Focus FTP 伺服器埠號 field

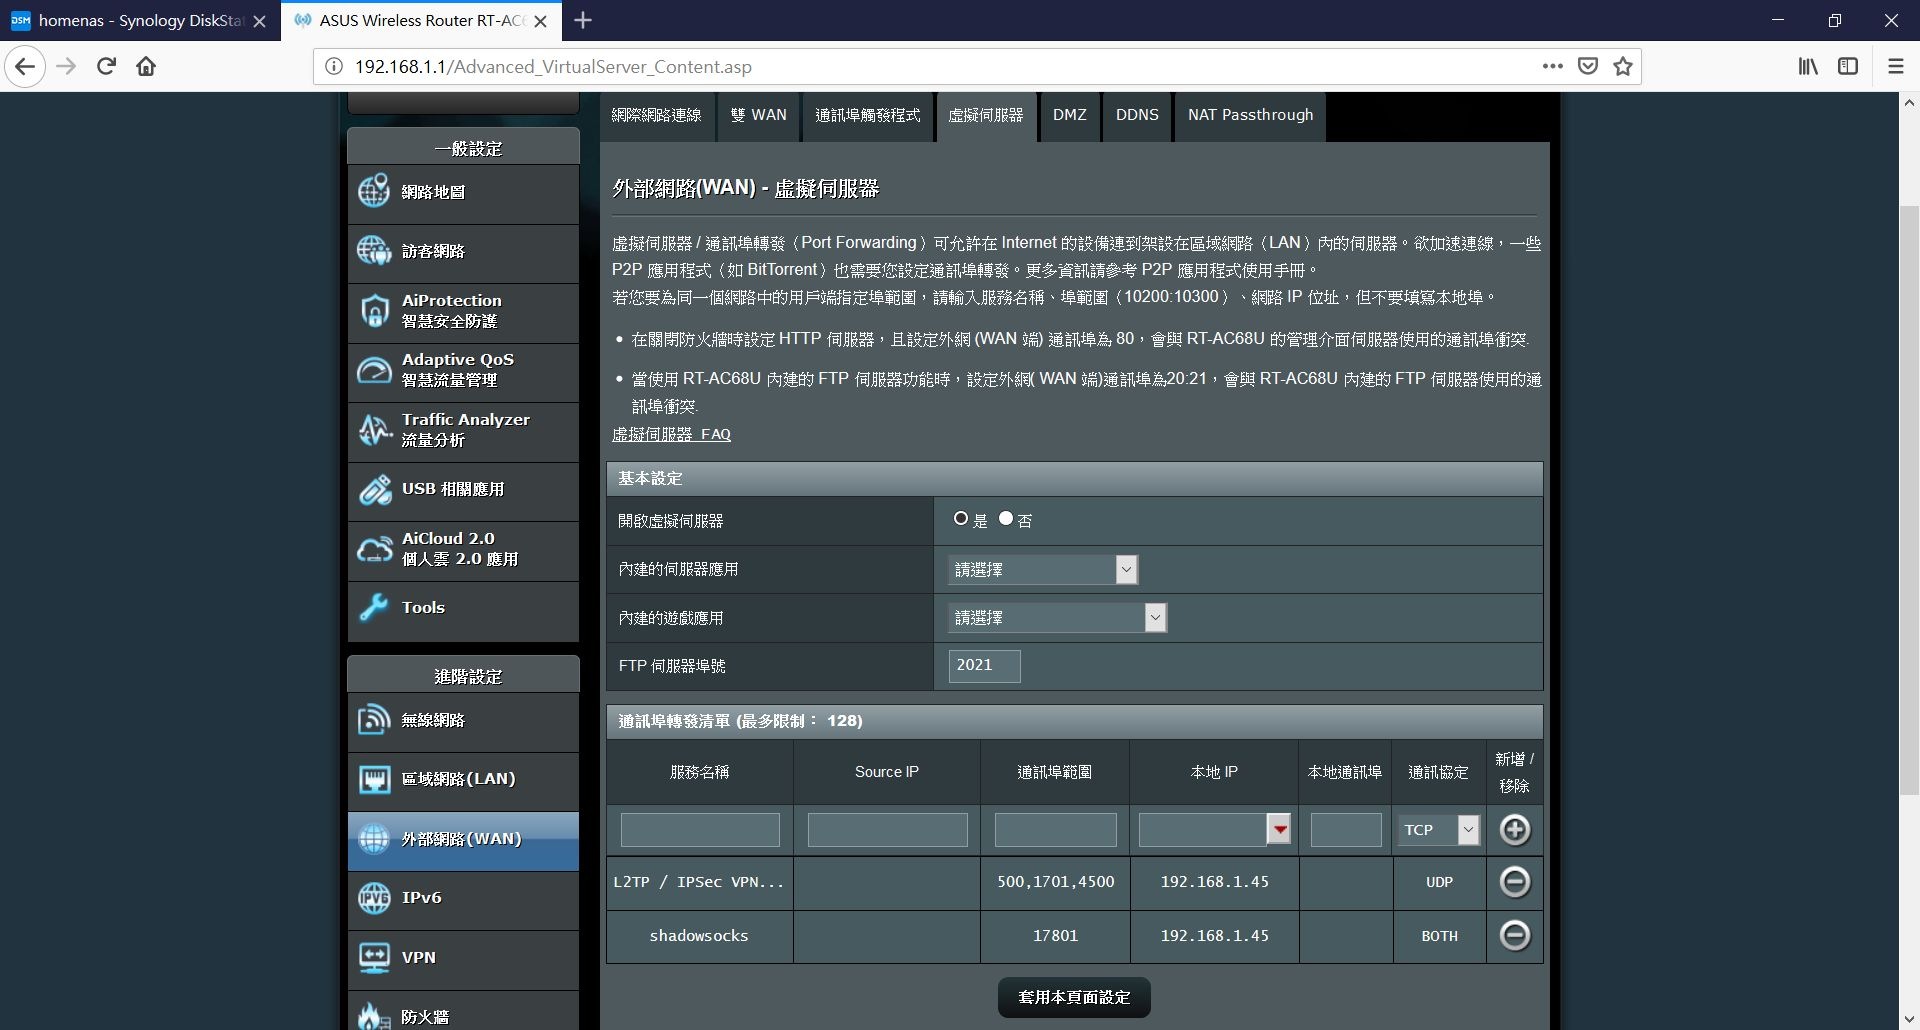pyautogui.click(x=984, y=665)
